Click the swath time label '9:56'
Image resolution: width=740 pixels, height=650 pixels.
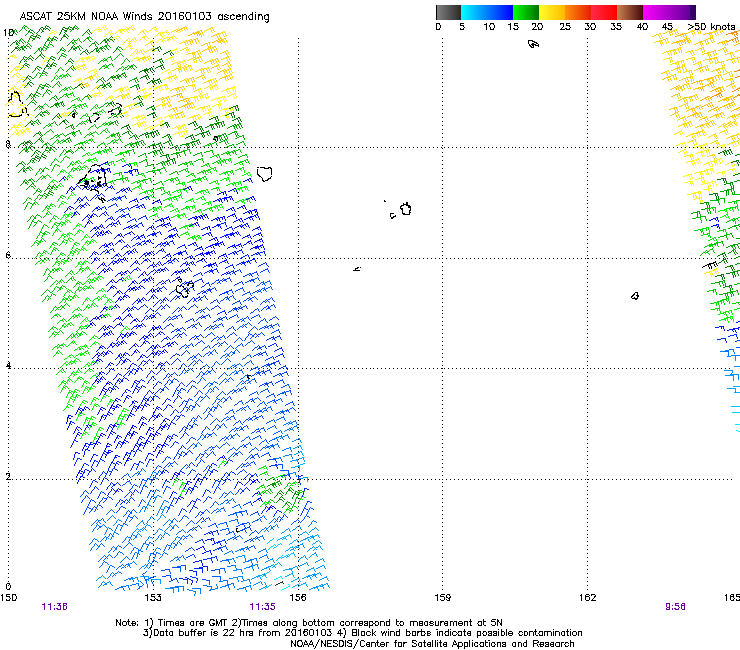675,607
